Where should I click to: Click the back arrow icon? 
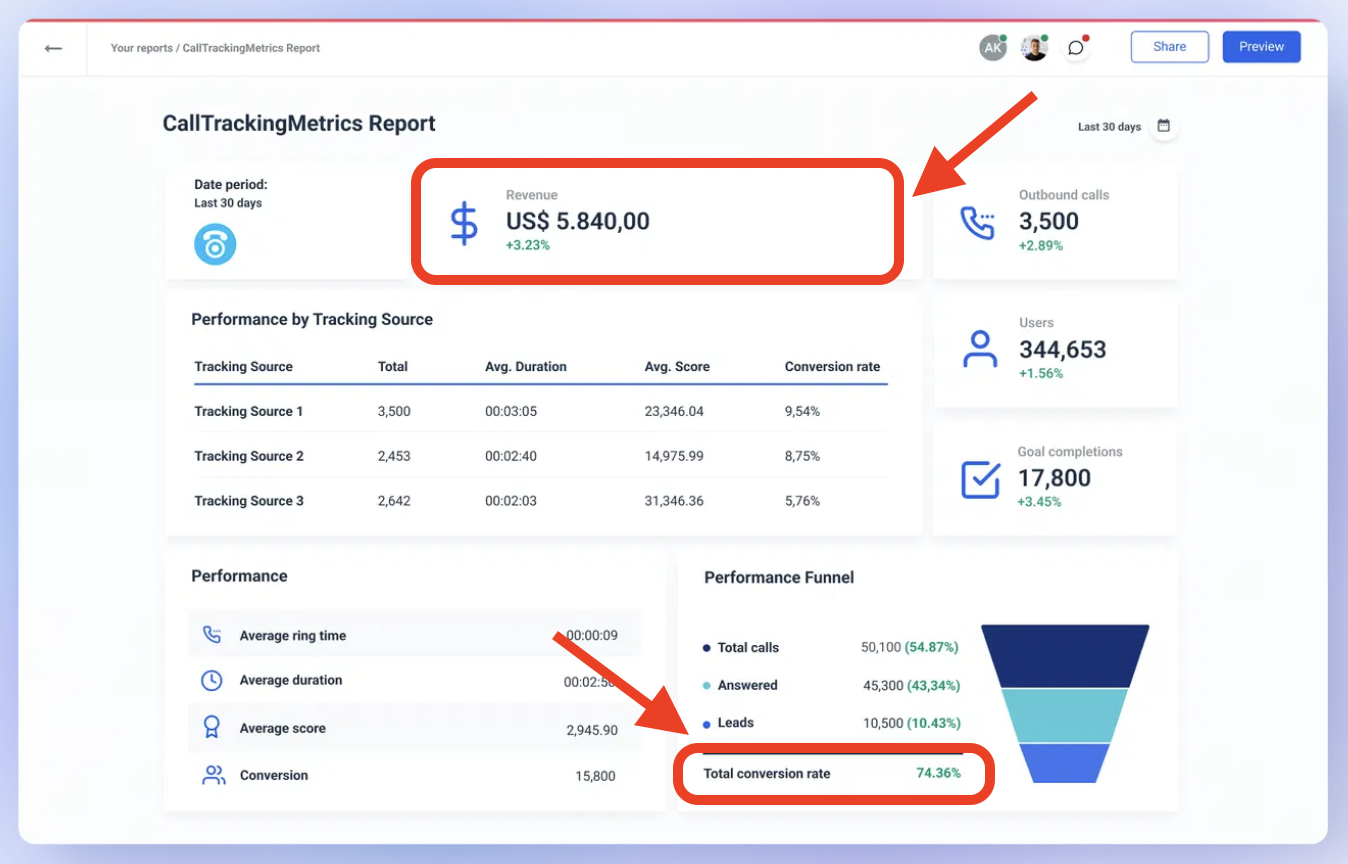[x=53, y=48]
